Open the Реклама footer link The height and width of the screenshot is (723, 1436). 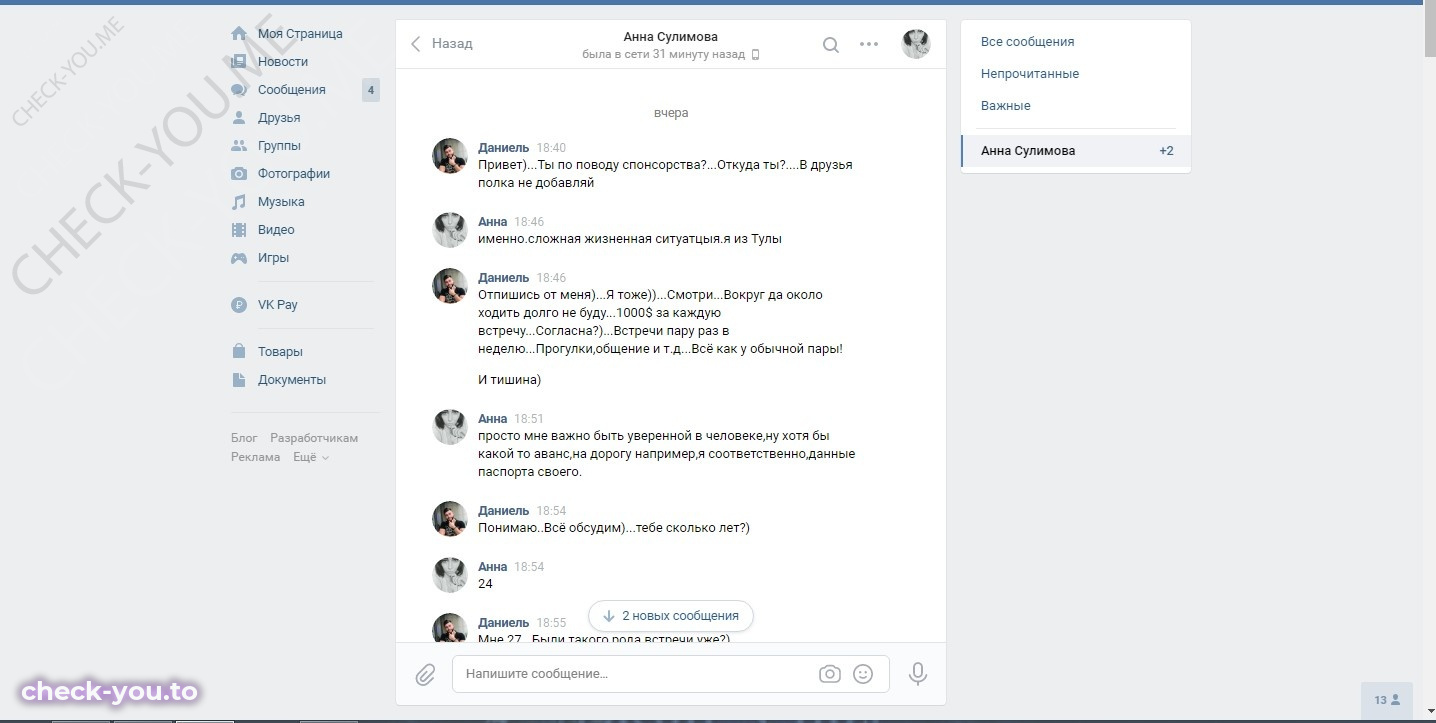click(x=256, y=457)
